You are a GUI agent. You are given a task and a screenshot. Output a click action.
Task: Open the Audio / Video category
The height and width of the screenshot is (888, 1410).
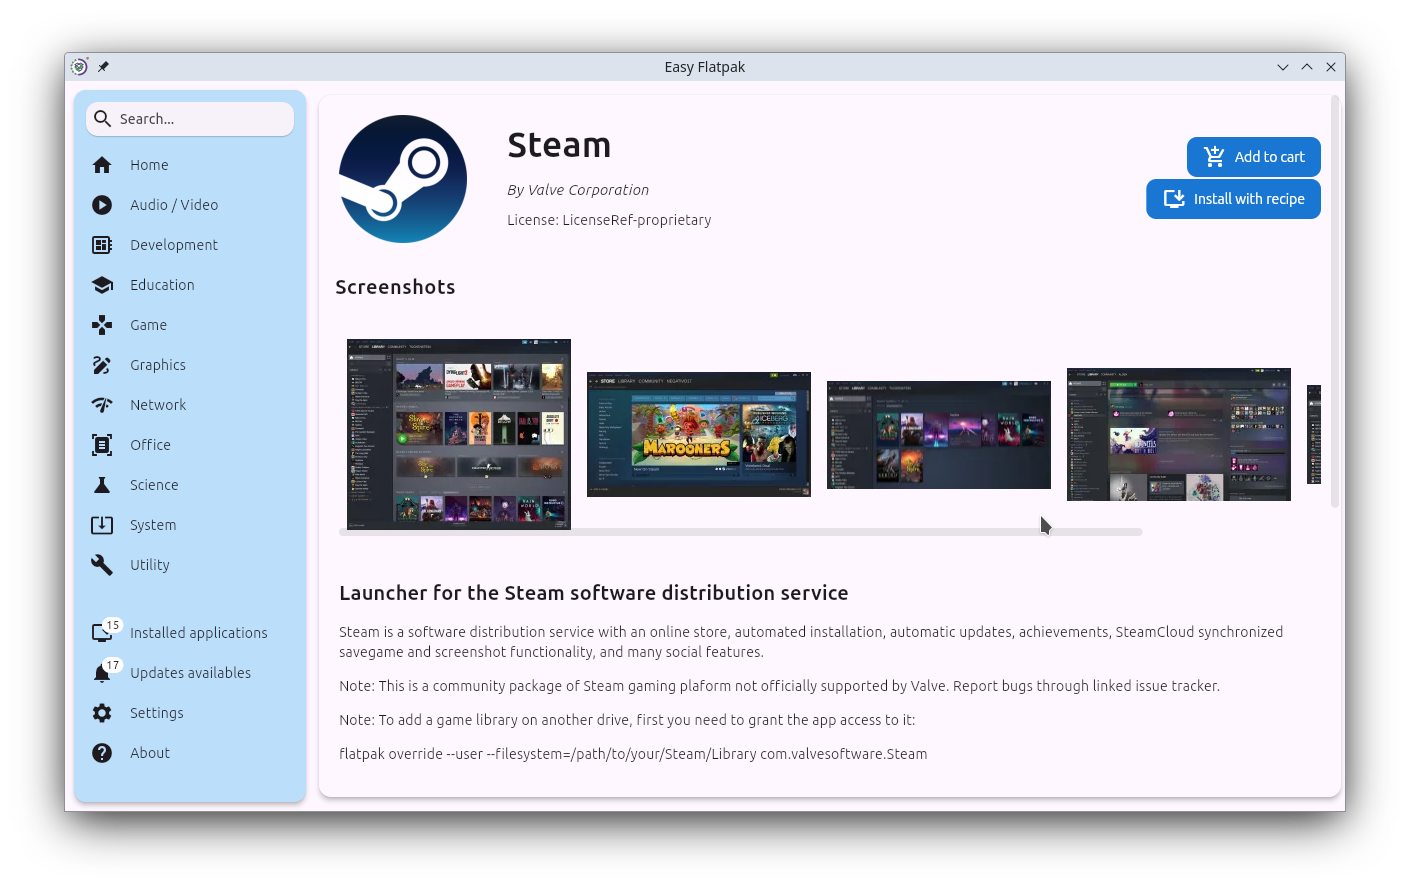pos(174,205)
